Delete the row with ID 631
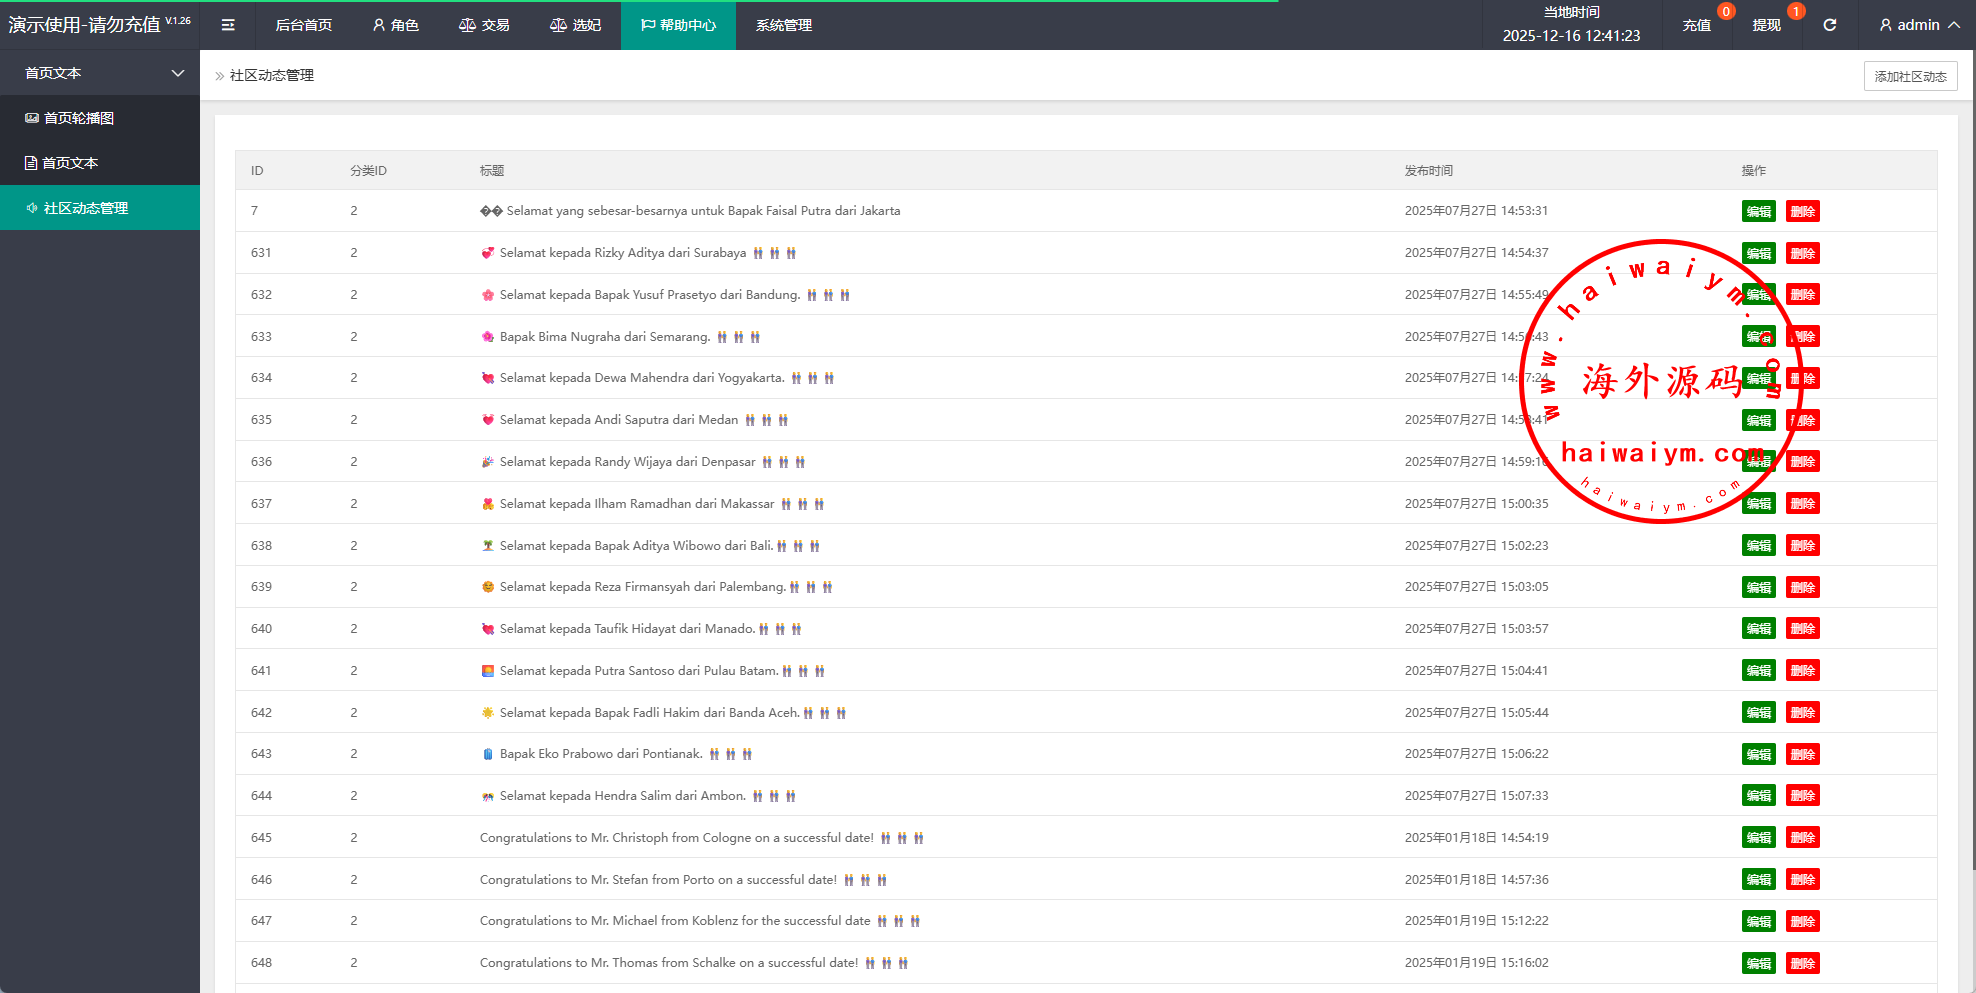The height and width of the screenshot is (993, 1976). [1802, 253]
